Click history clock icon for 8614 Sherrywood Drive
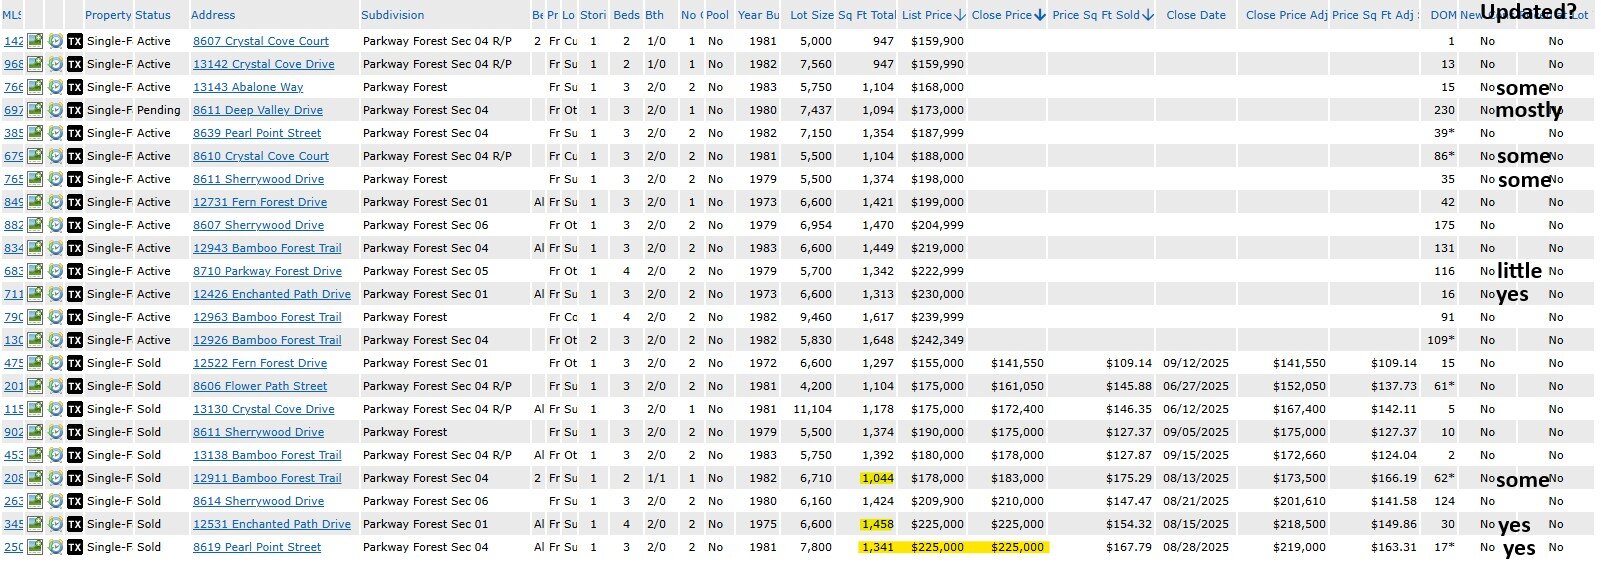 click(55, 501)
